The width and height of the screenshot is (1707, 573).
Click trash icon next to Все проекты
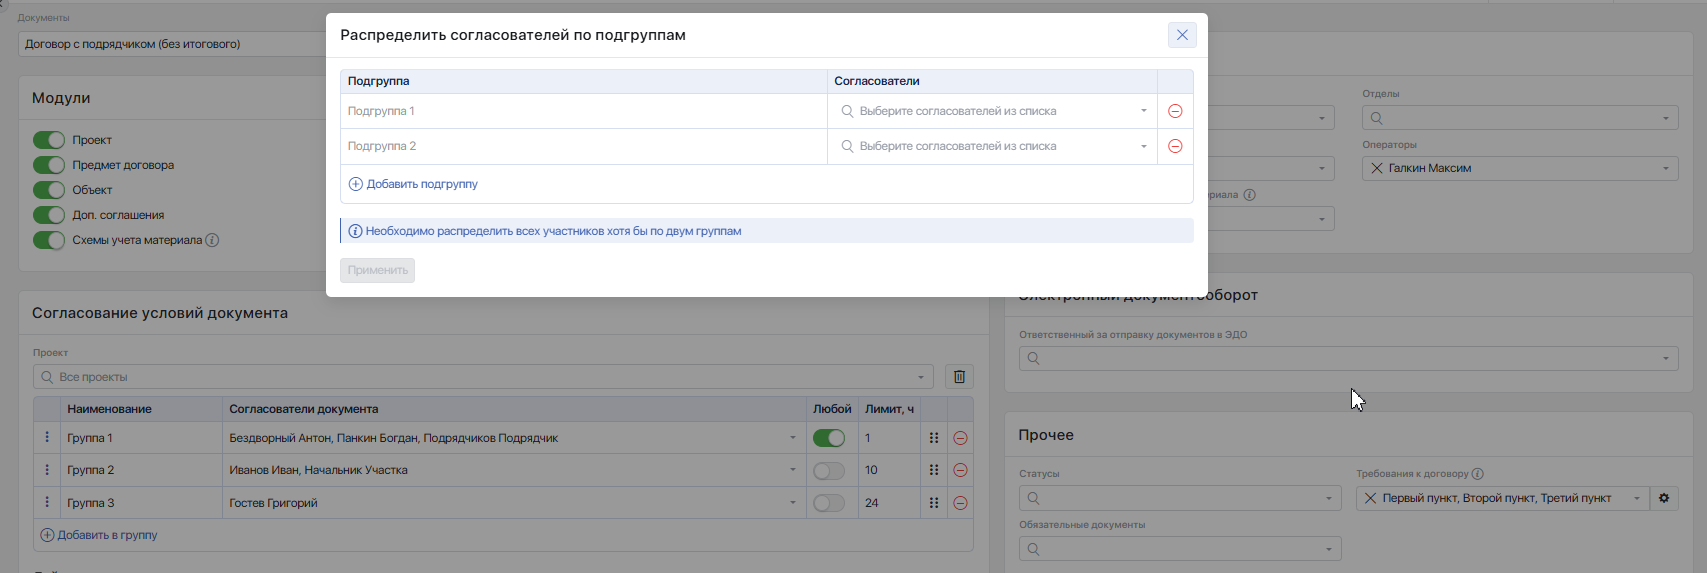(x=959, y=377)
